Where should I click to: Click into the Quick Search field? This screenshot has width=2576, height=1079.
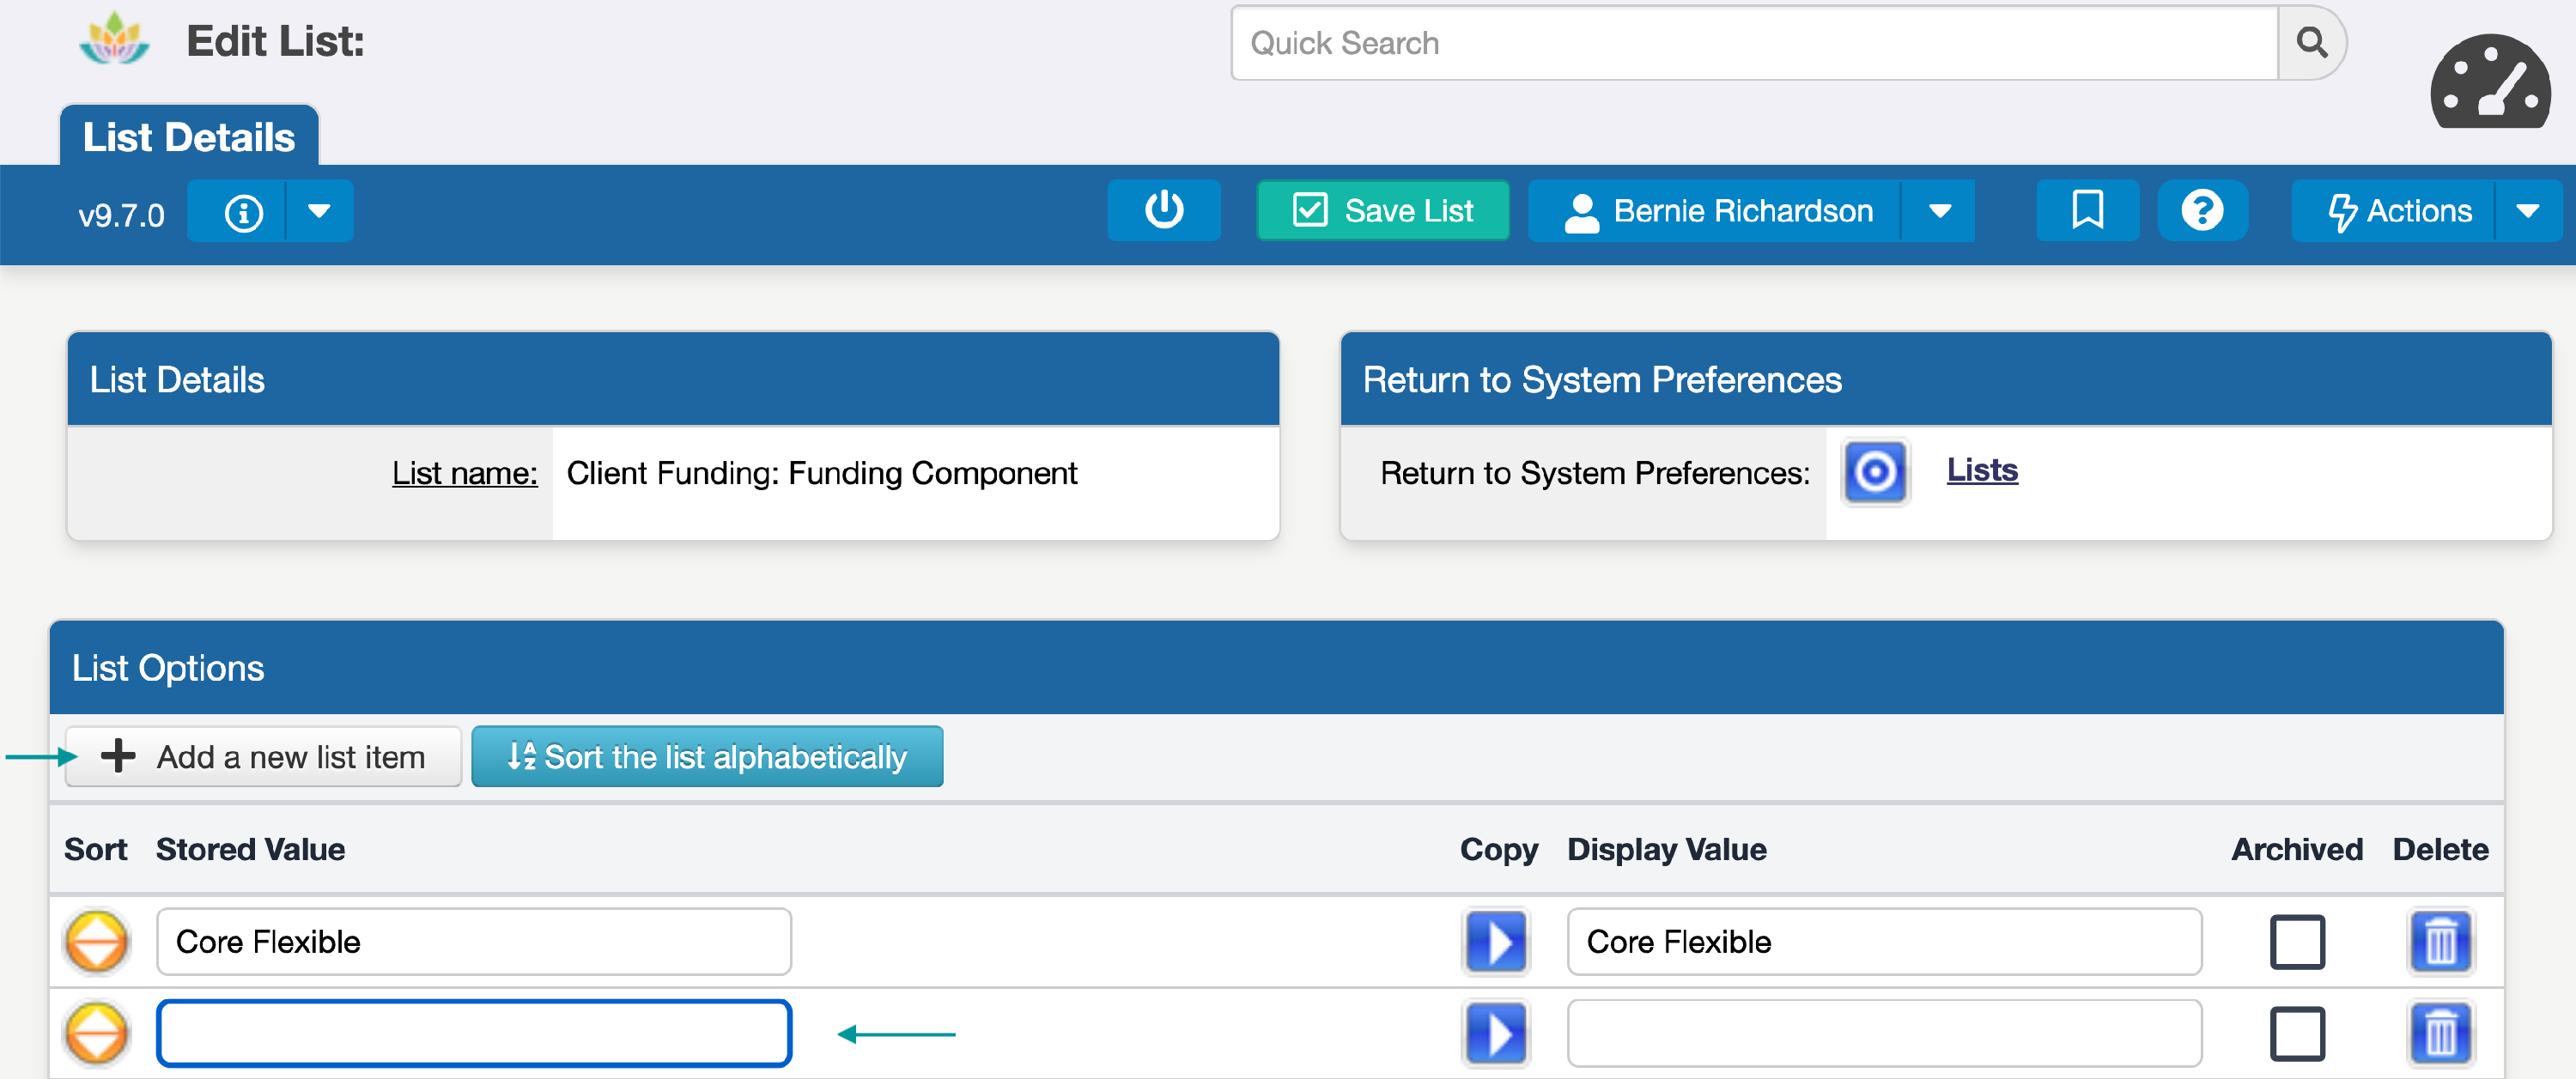click(x=1754, y=43)
